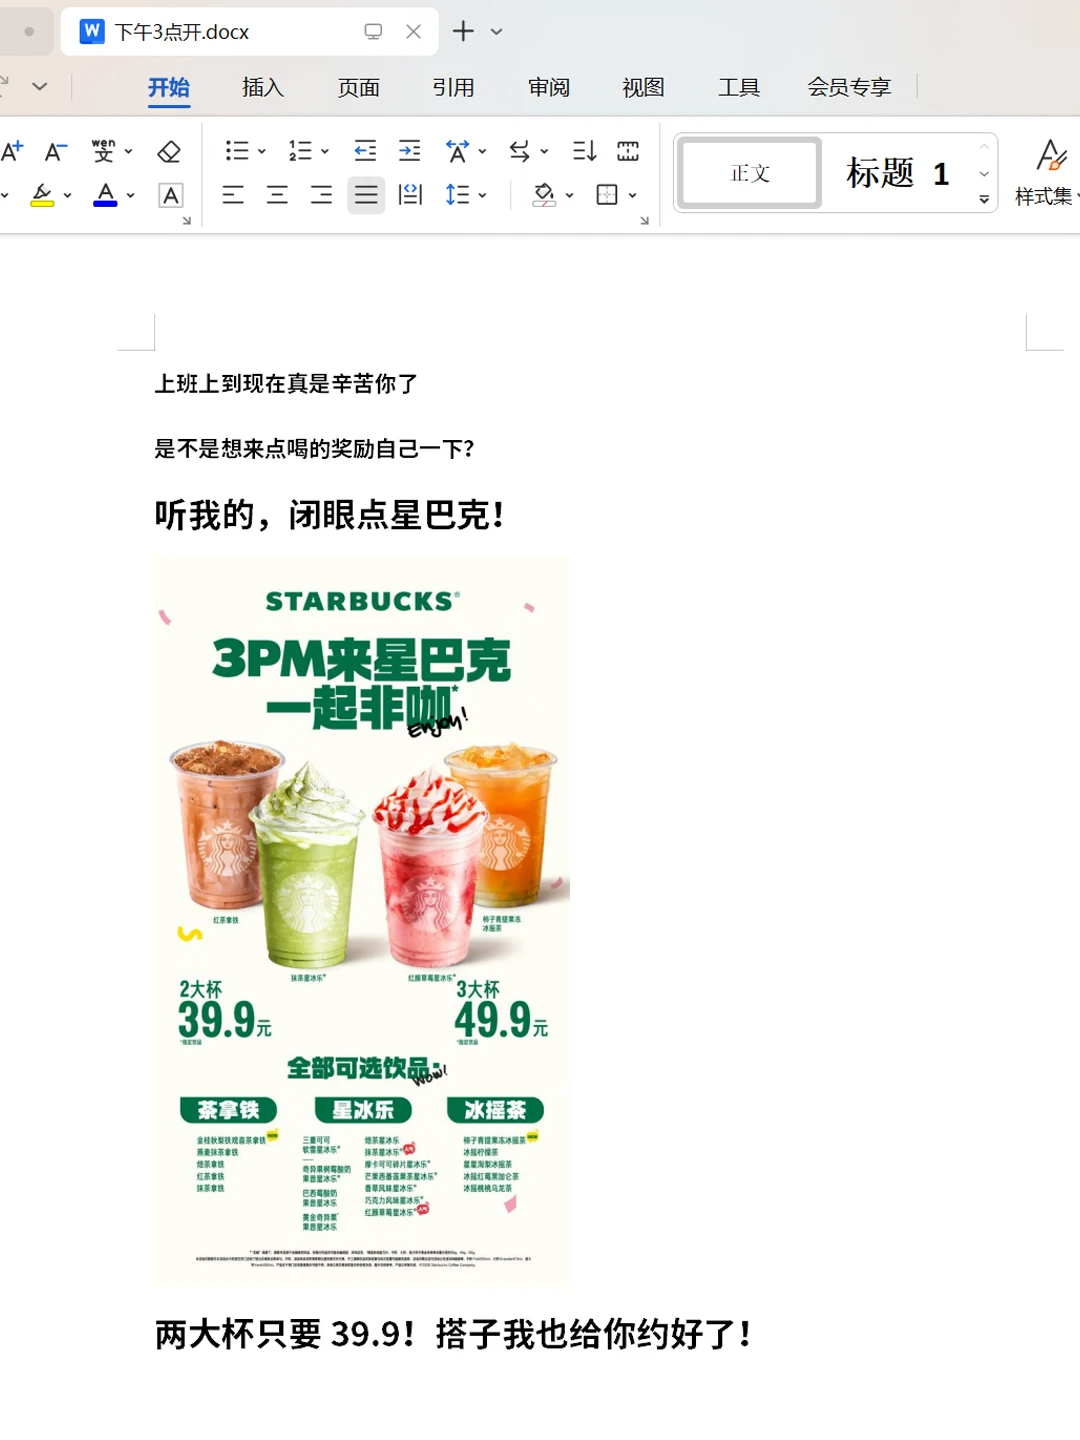The image size is (1080, 1440).
Task: Click the borders icon
Action: (x=607, y=195)
